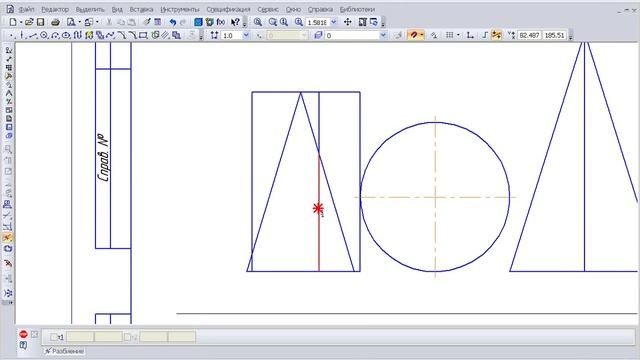Click the context help pointer icon
Screen dimensions: 640x360
point(235,22)
